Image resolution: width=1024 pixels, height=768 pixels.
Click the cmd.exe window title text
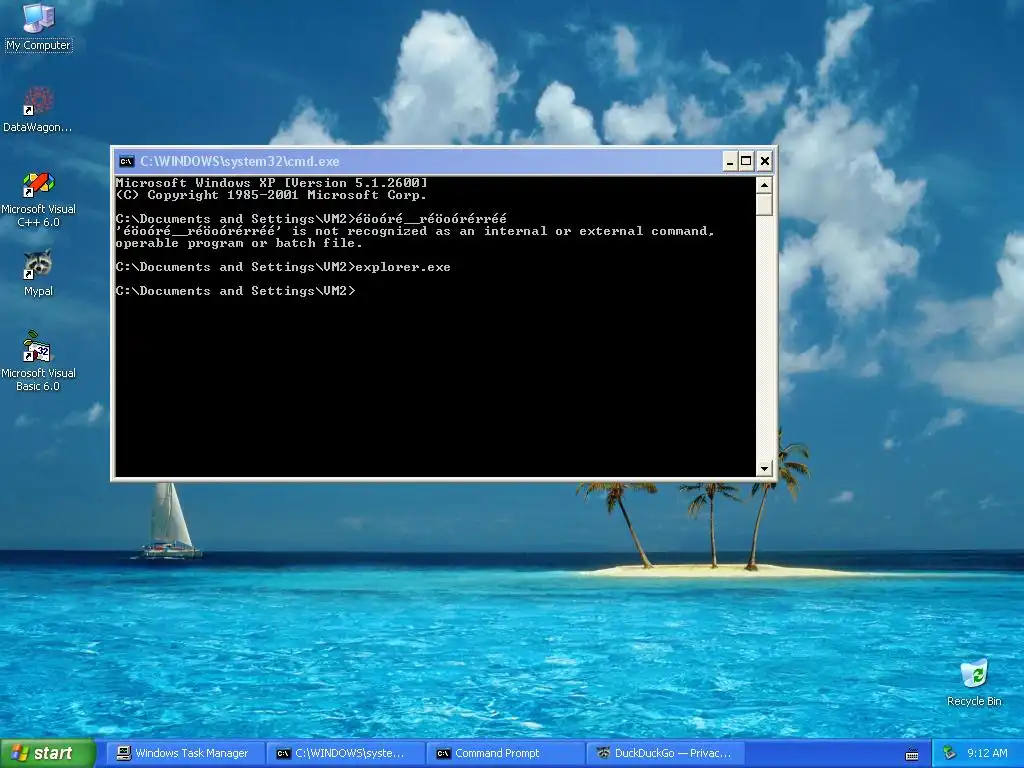pos(240,161)
